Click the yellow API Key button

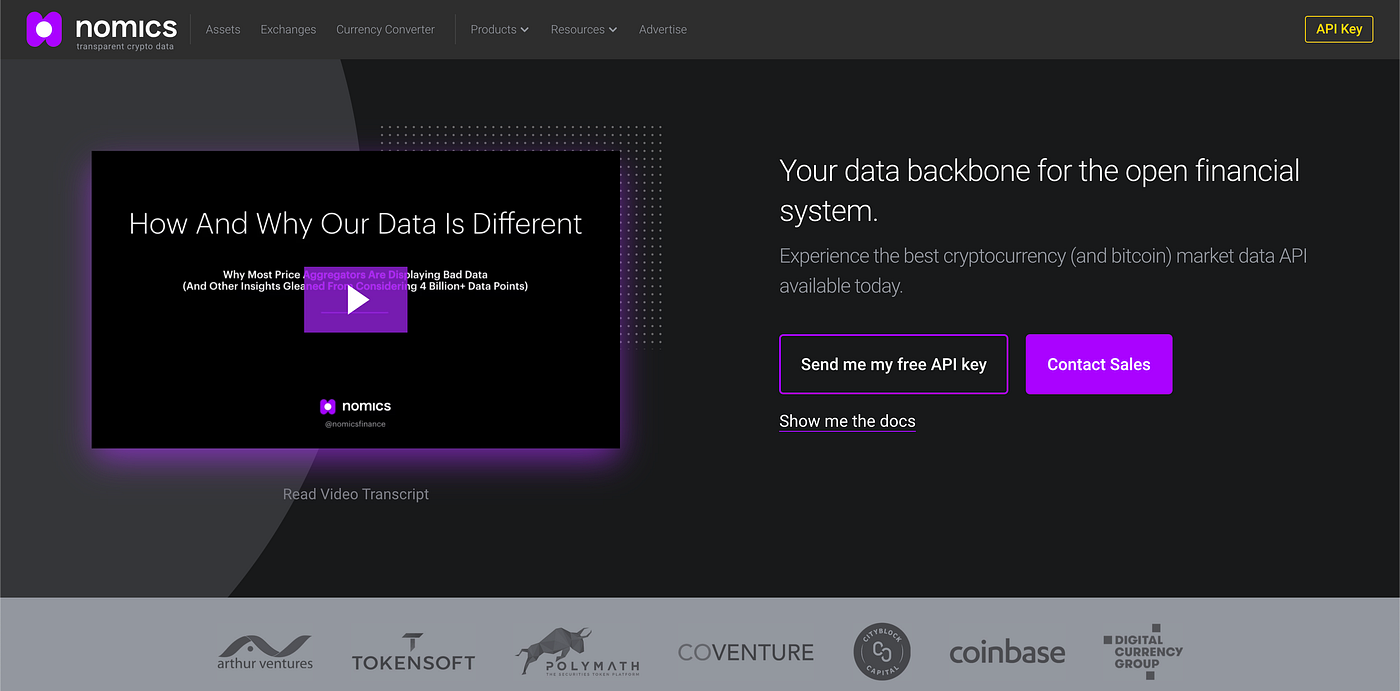point(1338,29)
